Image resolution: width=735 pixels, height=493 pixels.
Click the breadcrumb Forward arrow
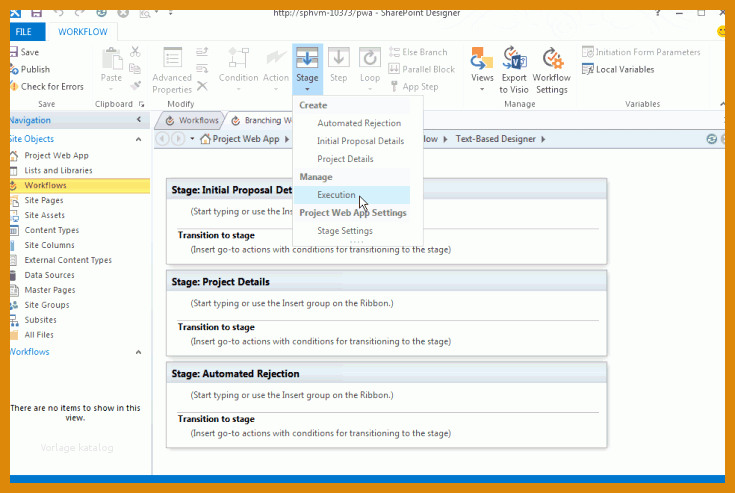point(178,139)
